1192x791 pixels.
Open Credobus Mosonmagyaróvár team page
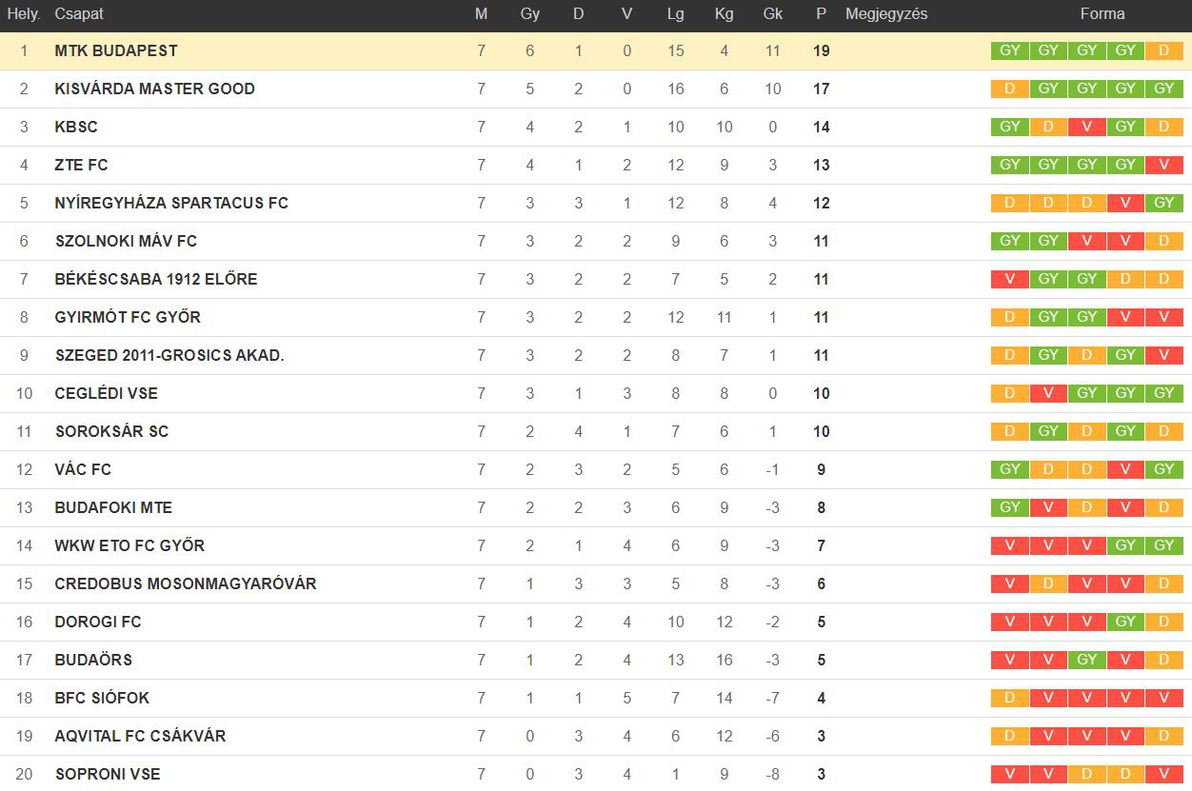(185, 584)
